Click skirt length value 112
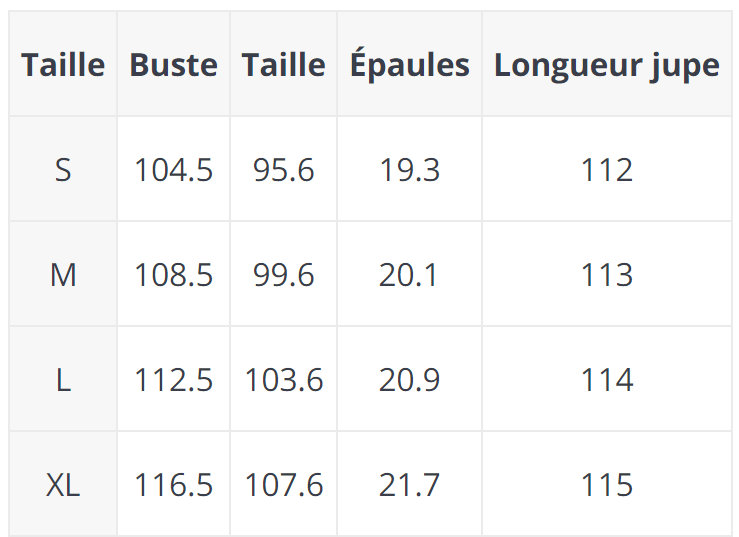 pos(606,170)
